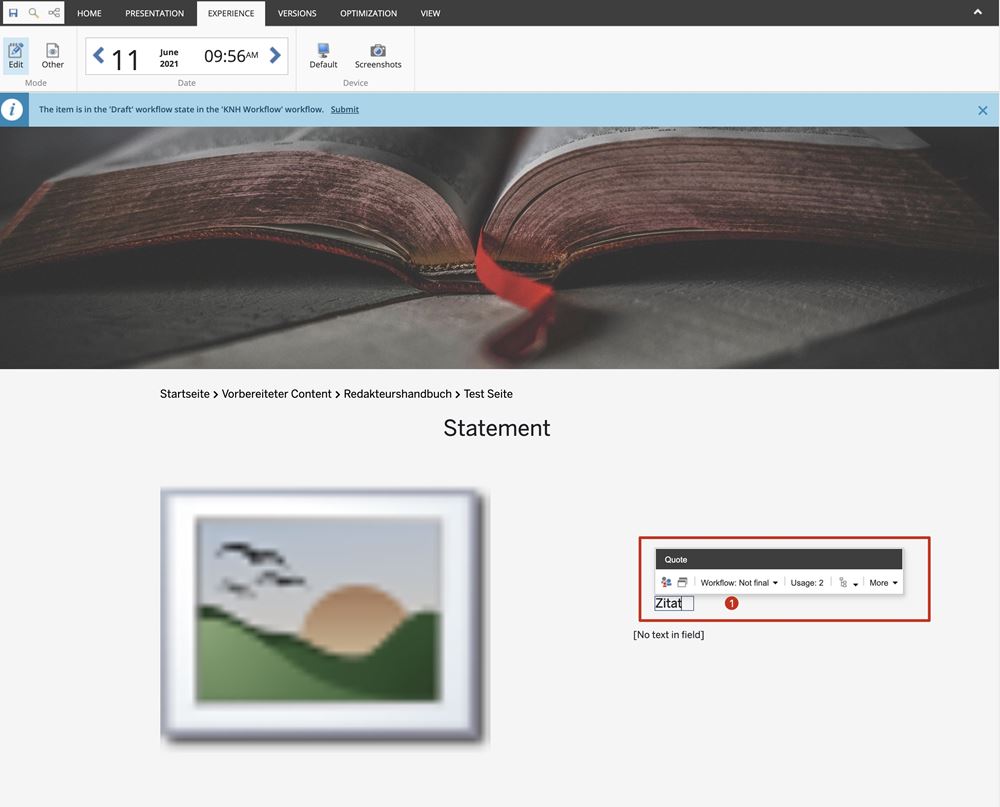Viewport: 1000px width, 807px height.
Task: Choose the Default device icon
Action: (x=323, y=56)
